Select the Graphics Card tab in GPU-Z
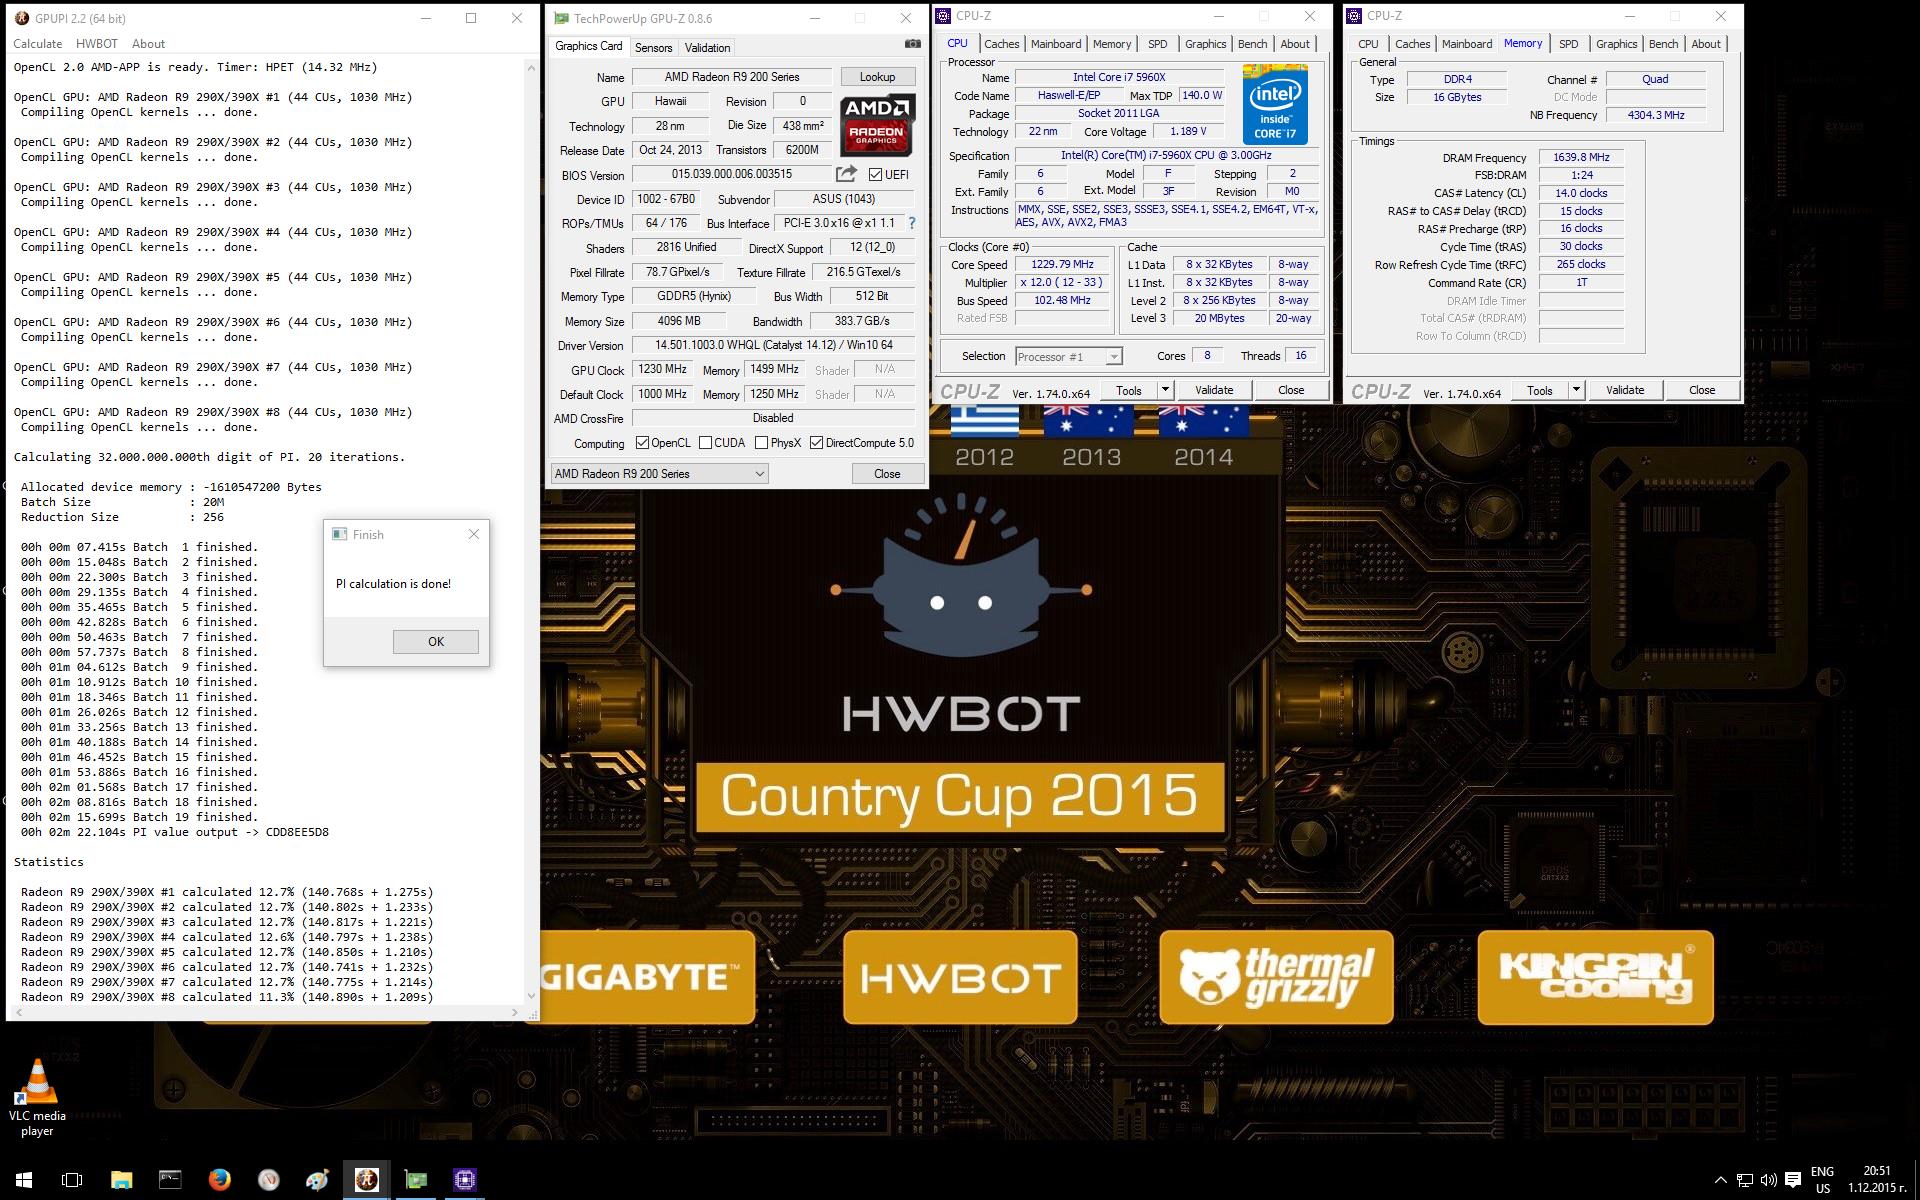Screen dimensions: 1920x1200 tap(589, 46)
